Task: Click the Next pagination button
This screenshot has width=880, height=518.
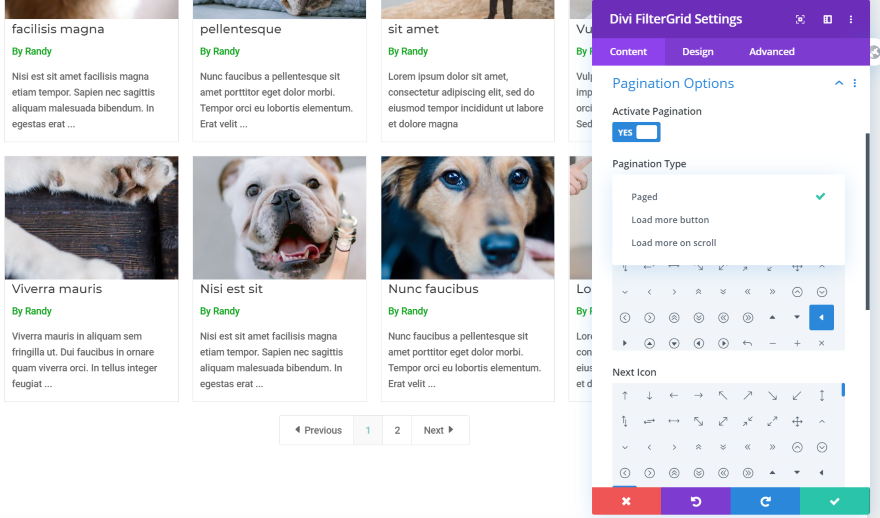Action: tap(440, 430)
